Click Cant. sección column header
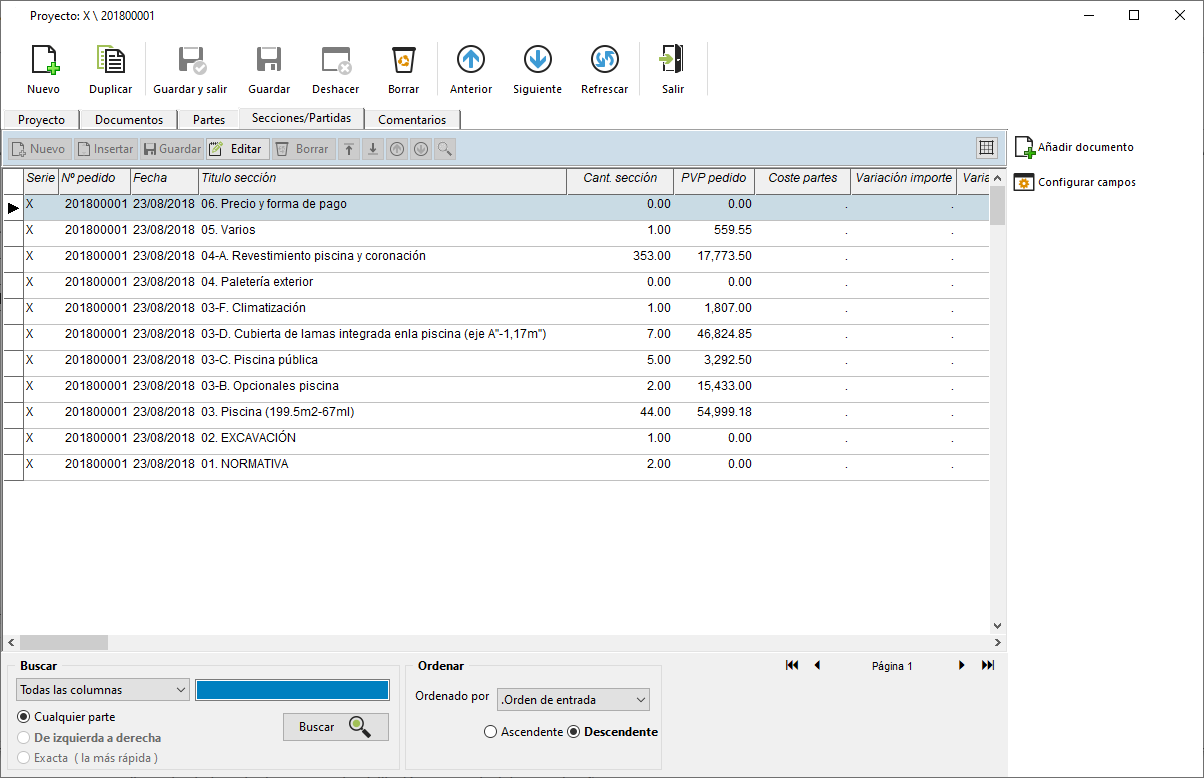This screenshot has height=778, width=1204. coord(621,179)
